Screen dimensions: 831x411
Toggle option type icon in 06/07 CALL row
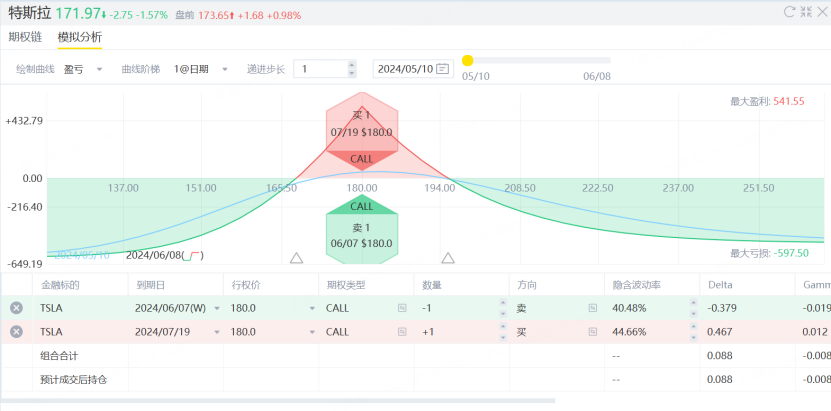[402, 308]
